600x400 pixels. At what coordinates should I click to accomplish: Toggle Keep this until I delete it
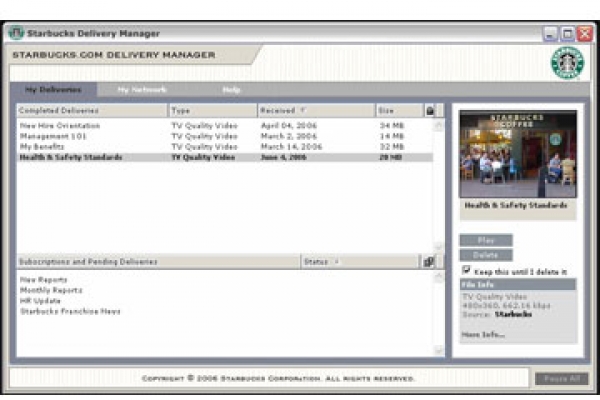tap(466, 270)
